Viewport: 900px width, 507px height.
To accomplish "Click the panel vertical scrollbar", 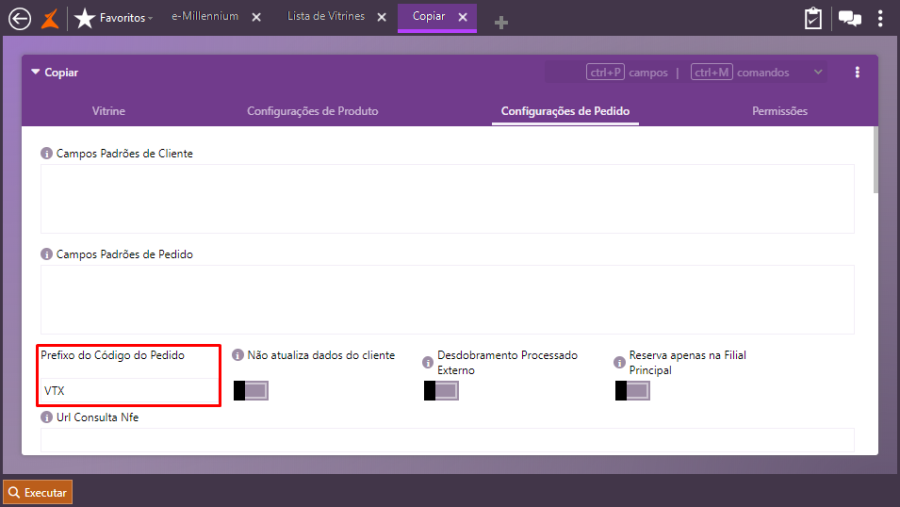I will click(875, 161).
